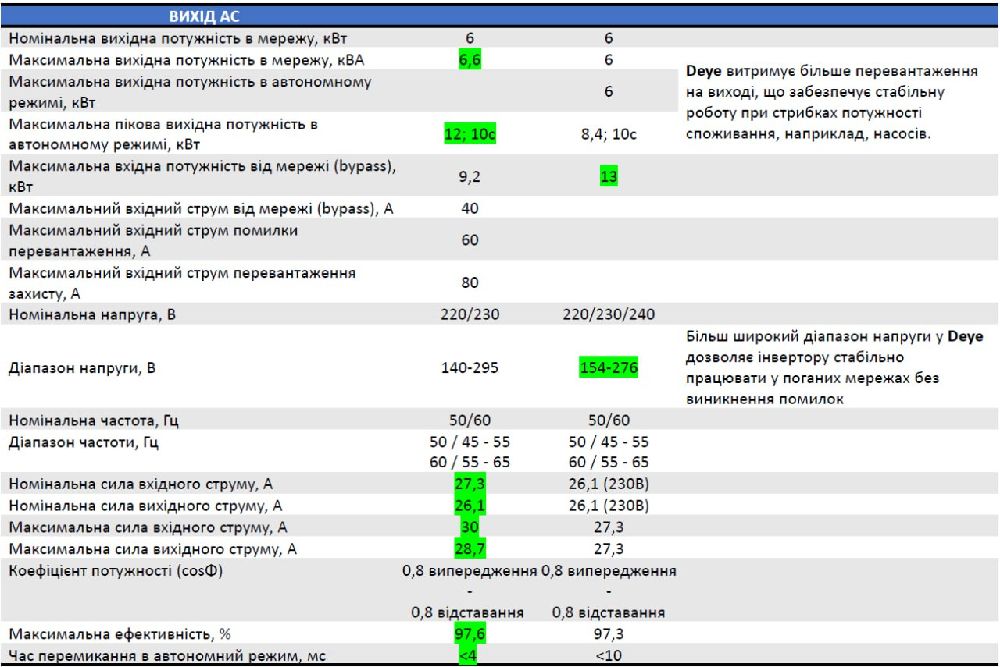Select the green 97,6 efficiency cell
The height and width of the screenshot is (667, 1000).
point(470,635)
